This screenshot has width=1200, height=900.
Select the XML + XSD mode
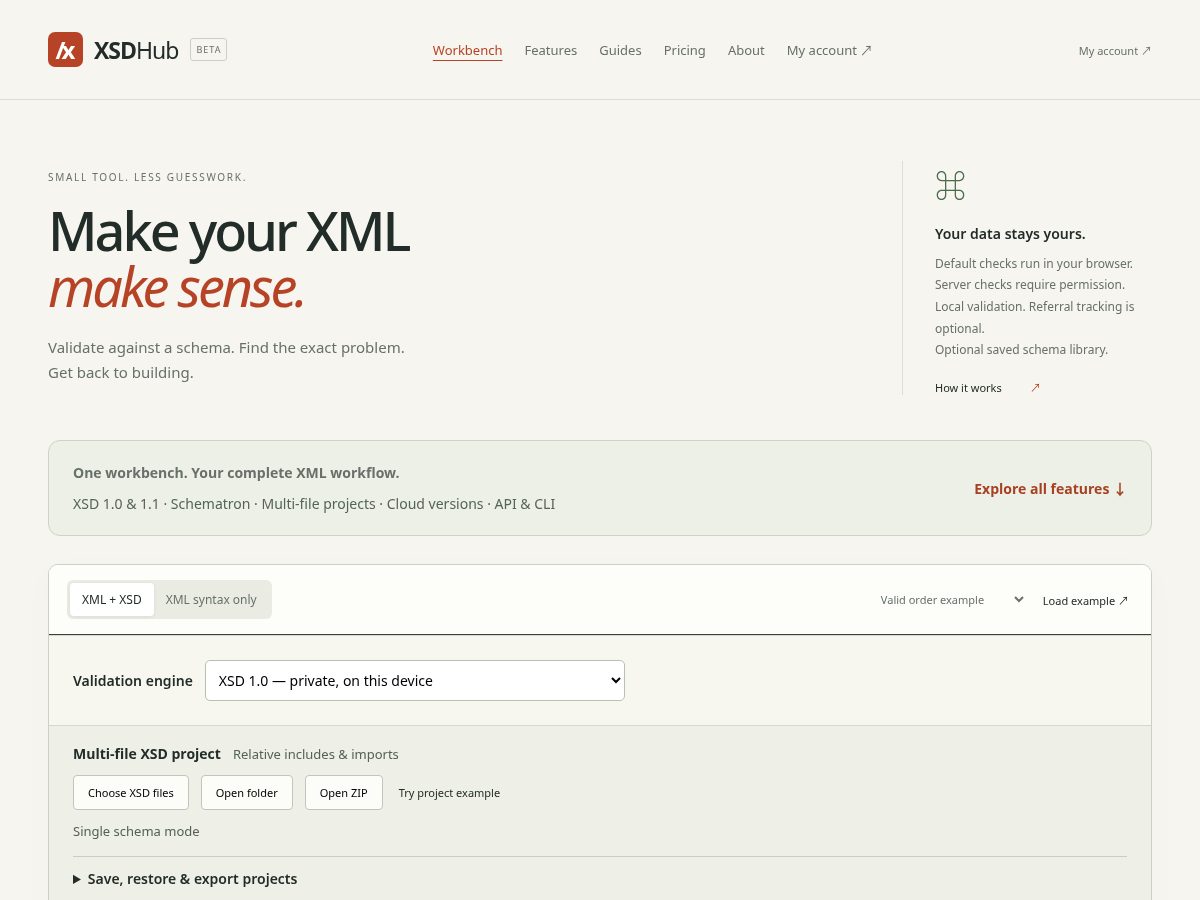[x=112, y=600]
